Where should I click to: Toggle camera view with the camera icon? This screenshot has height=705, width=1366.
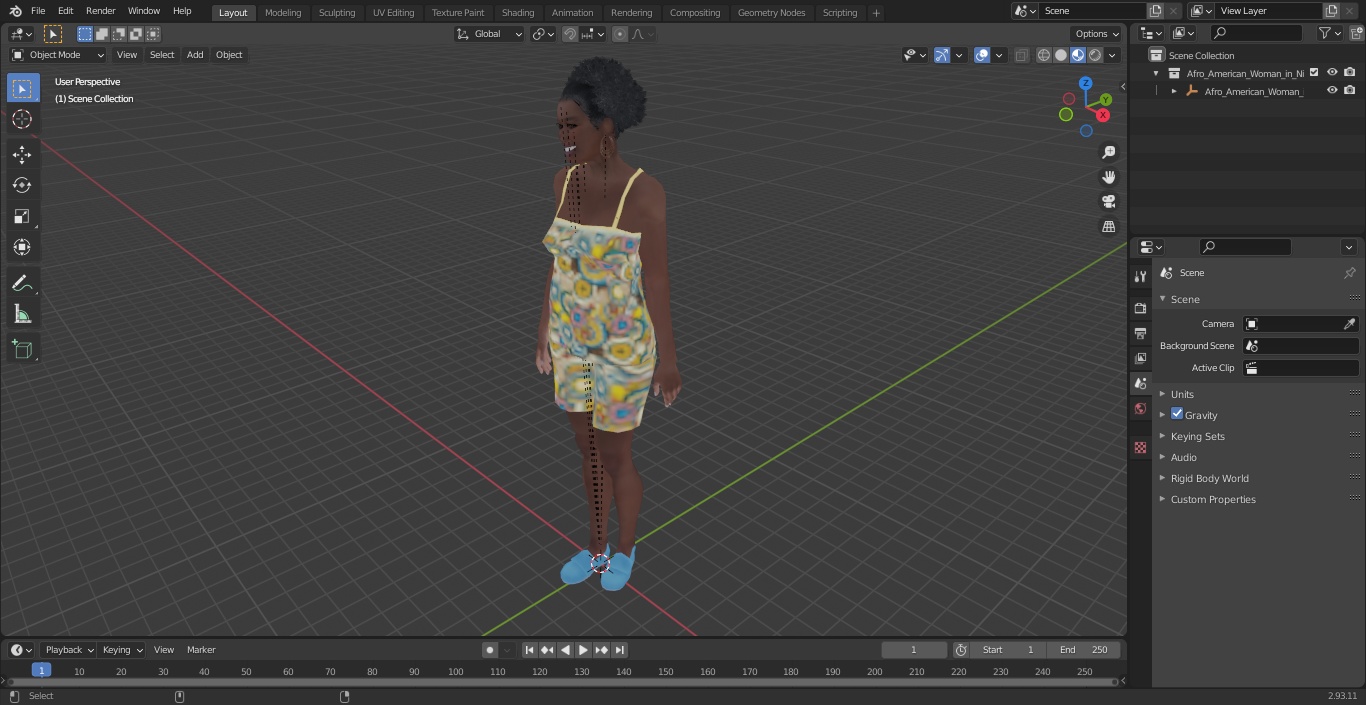pyautogui.click(x=1108, y=202)
